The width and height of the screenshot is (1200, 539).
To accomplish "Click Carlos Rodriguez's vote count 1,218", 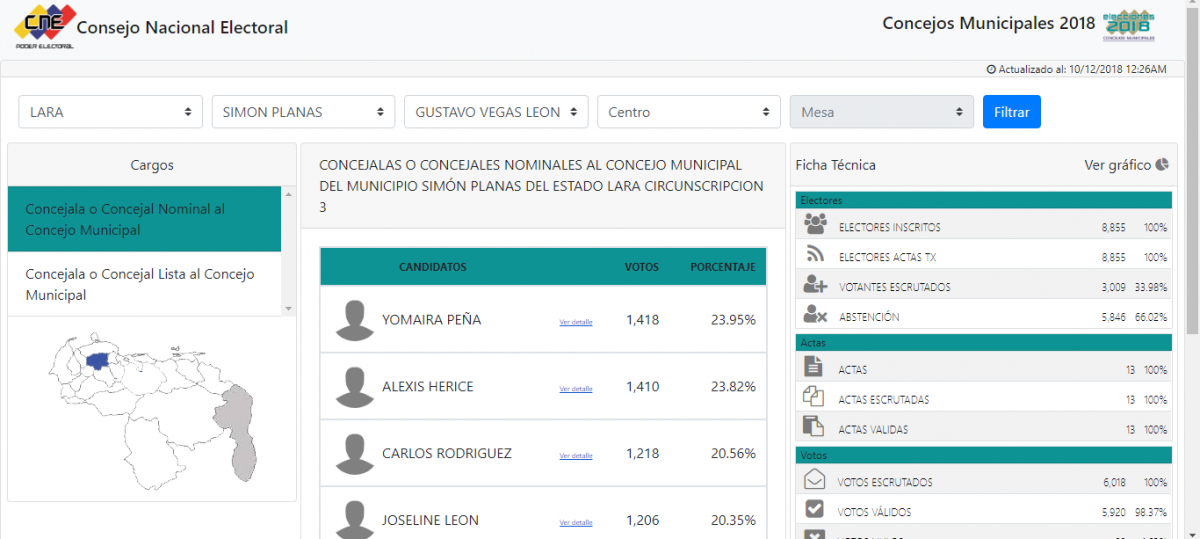I will 642,453.
